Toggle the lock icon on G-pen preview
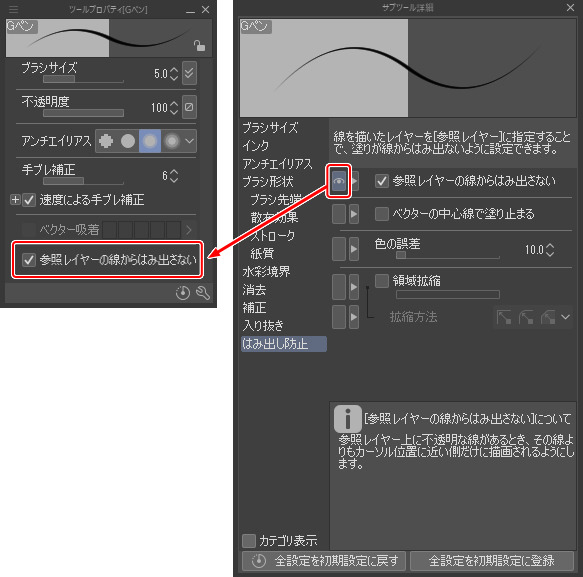This screenshot has width=583, height=577. pyautogui.click(x=199, y=46)
